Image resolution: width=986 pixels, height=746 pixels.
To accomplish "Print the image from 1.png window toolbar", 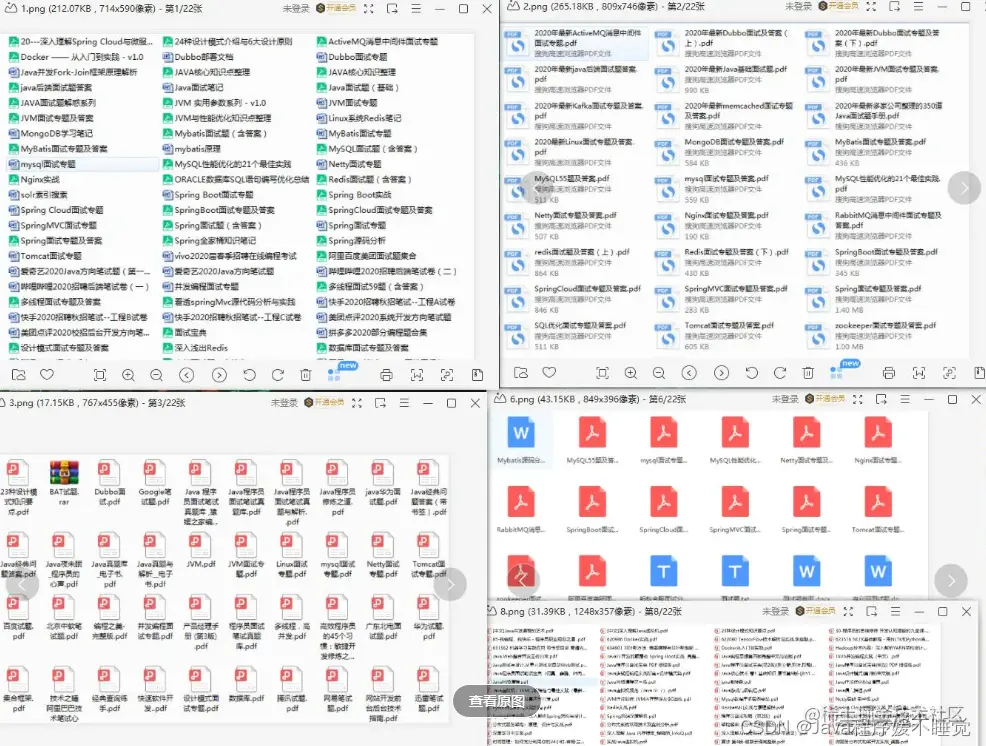I will tap(386, 375).
